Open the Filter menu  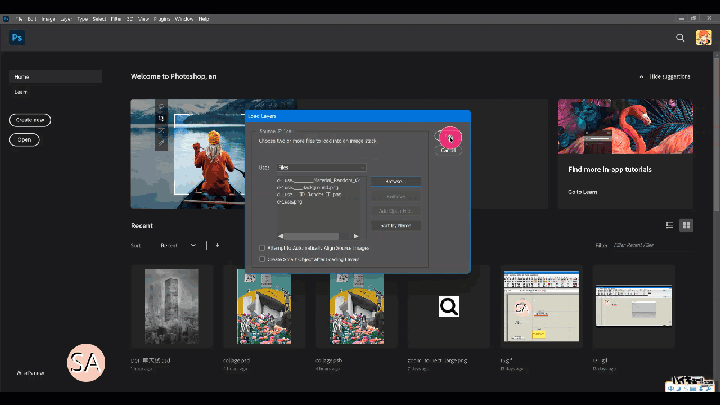[x=116, y=19]
